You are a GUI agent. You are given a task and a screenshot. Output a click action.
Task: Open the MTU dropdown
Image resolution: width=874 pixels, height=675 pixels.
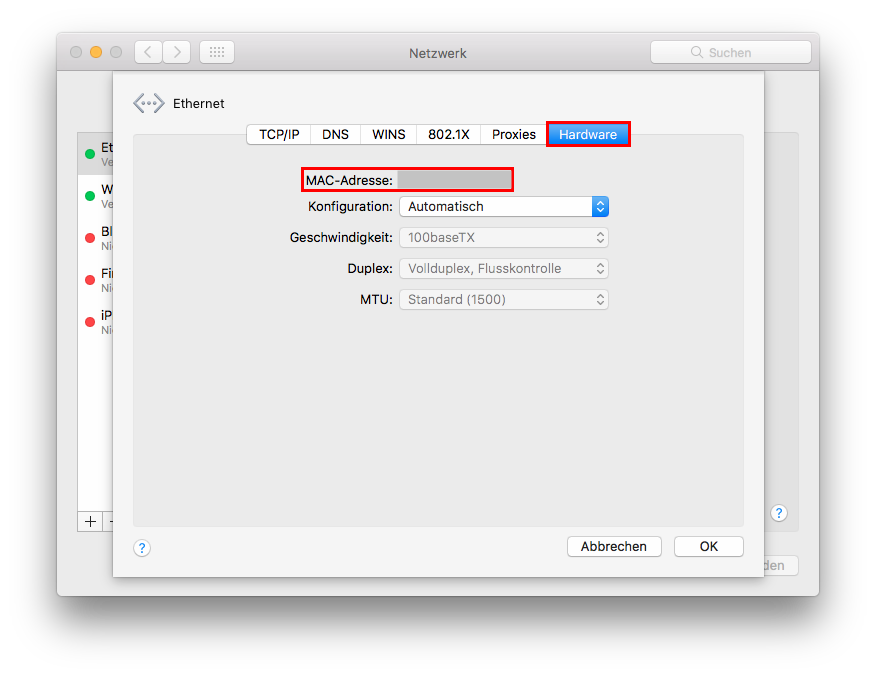tap(503, 299)
